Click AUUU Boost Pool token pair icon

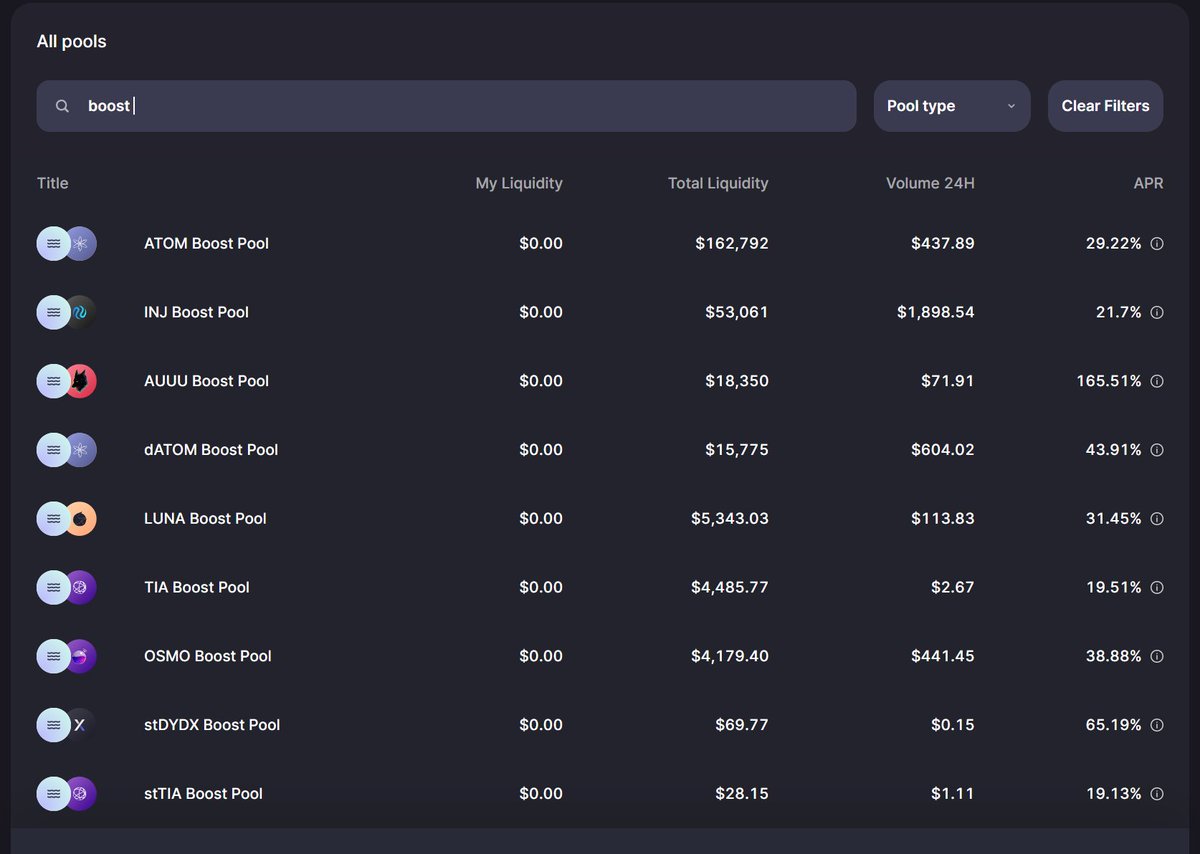[x=67, y=381]
